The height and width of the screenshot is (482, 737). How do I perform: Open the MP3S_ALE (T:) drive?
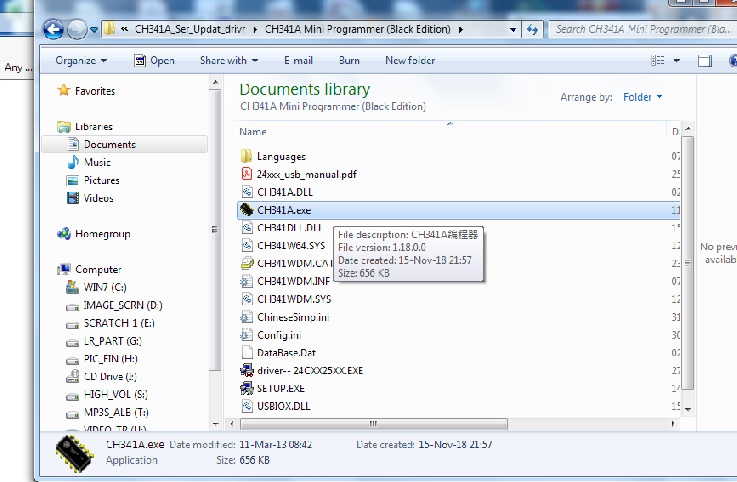107,412
